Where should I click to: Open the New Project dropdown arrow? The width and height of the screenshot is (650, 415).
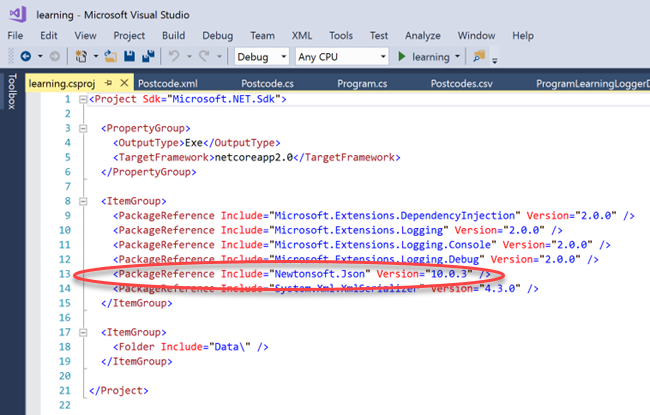96,56
